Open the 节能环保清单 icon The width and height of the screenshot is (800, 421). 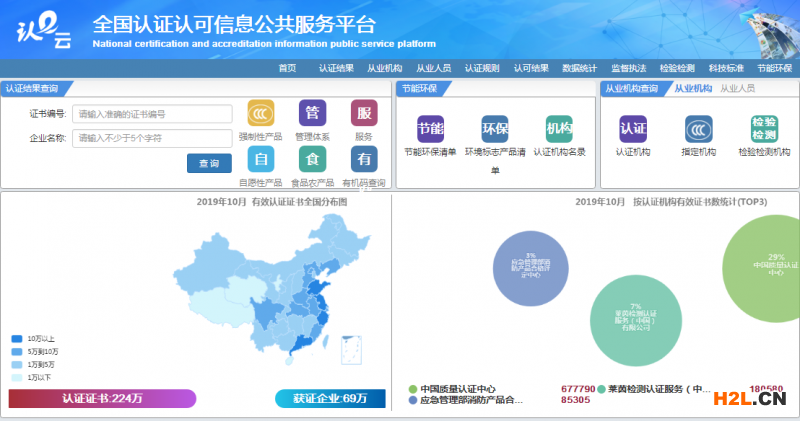430,129
